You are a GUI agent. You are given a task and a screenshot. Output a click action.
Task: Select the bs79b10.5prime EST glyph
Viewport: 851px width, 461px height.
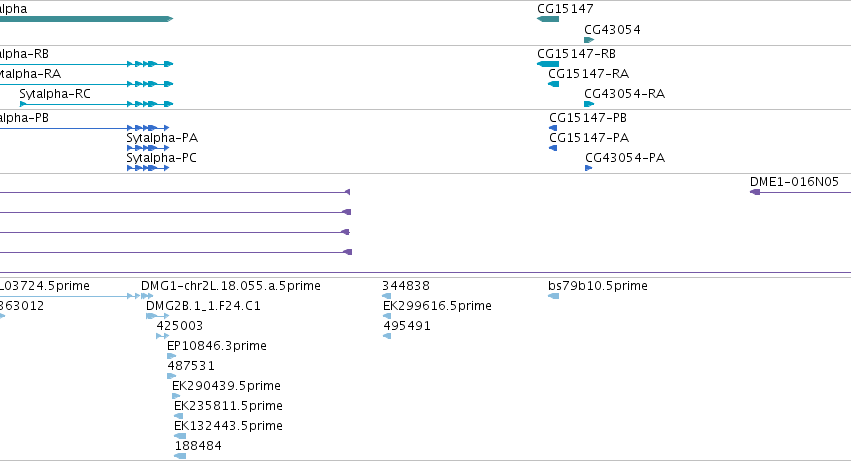[x=554, y=296]
